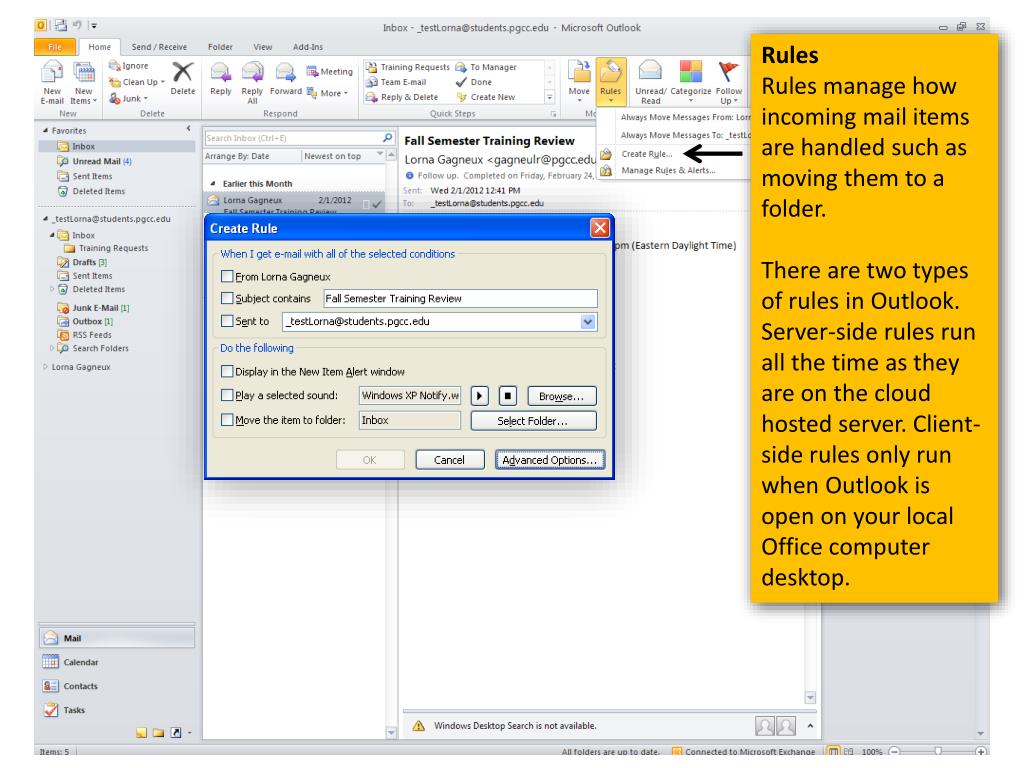This screenshot has height=768, width=1024.
Task: Open the More respond dropdown
Action: [328, 93]
